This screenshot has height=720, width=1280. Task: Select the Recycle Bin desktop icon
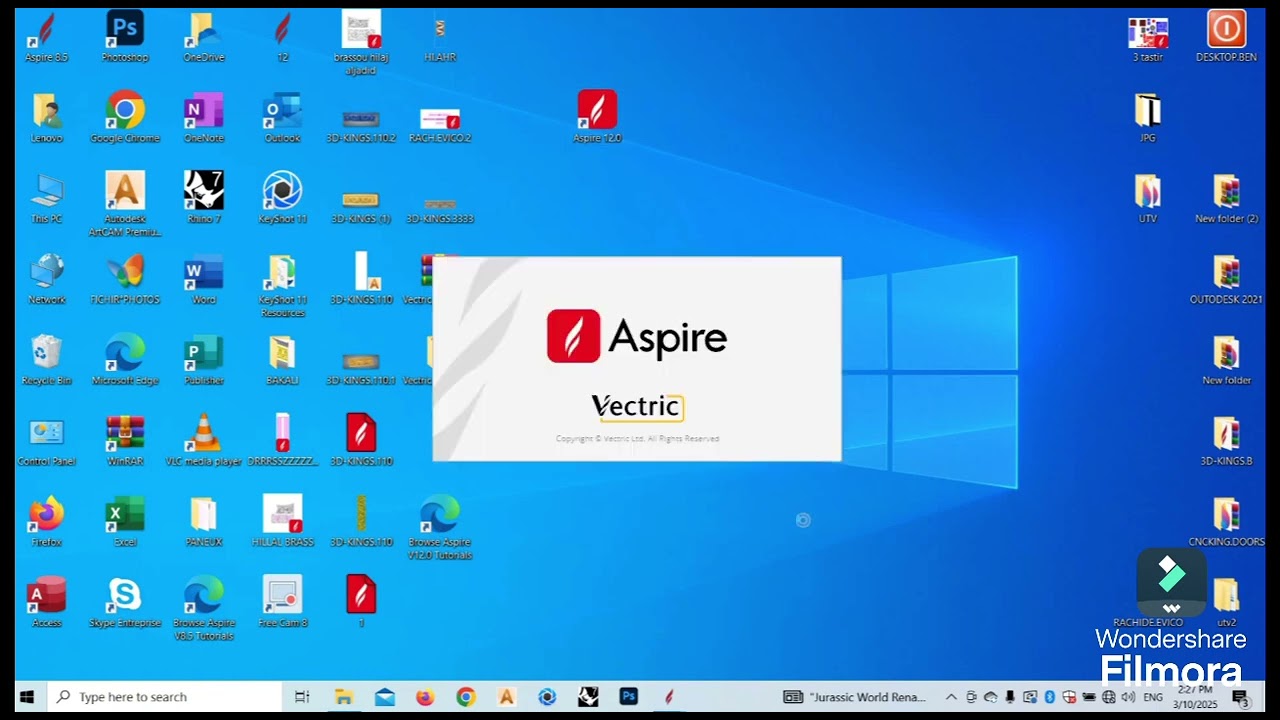coord(46,361)
